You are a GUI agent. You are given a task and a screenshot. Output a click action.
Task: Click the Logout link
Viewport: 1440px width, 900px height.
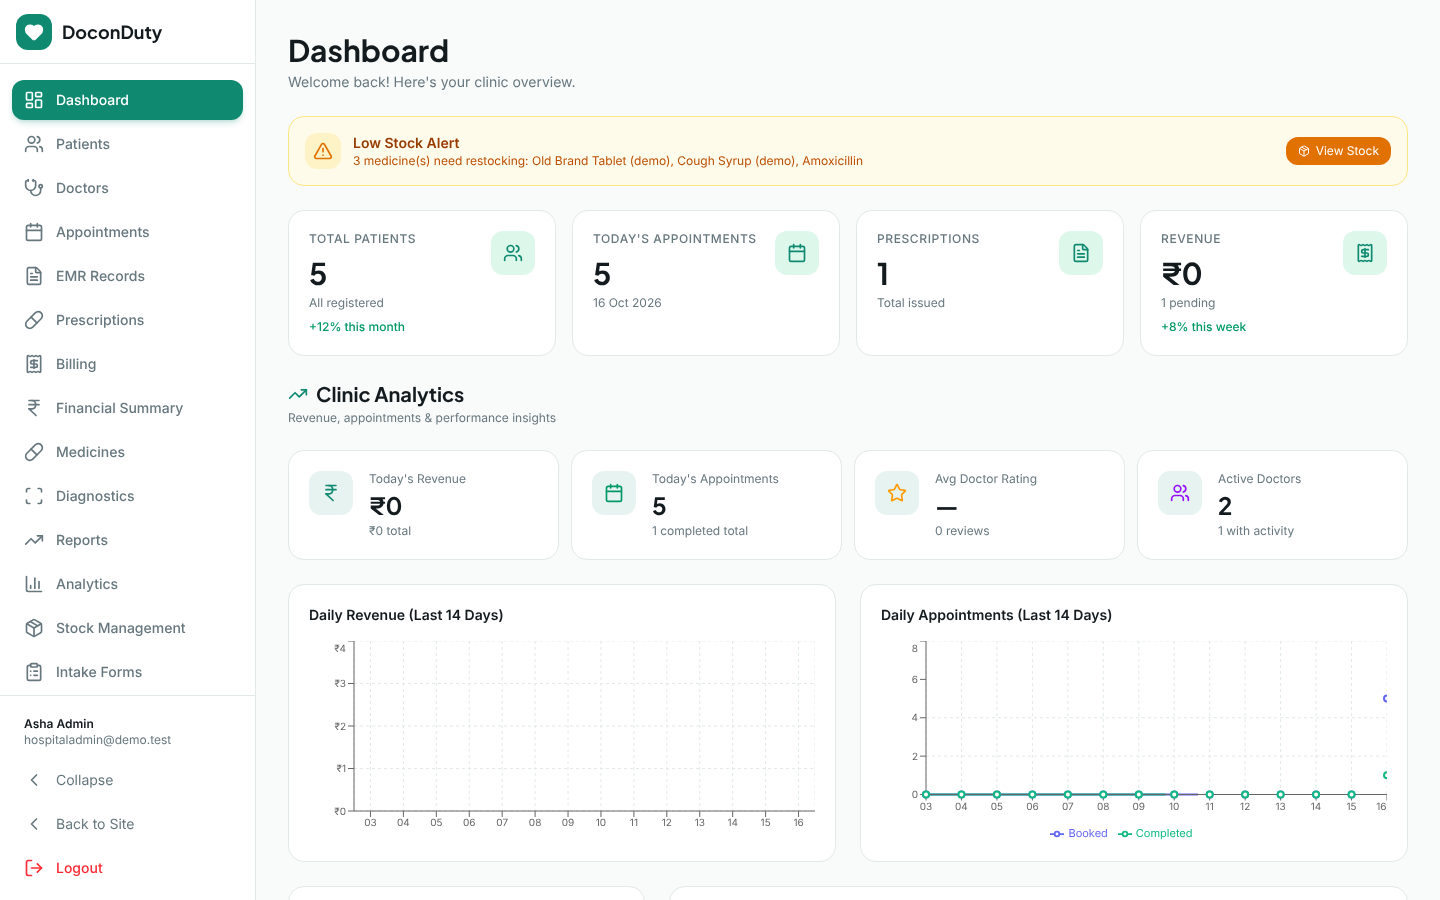click(x=127, y=868)
